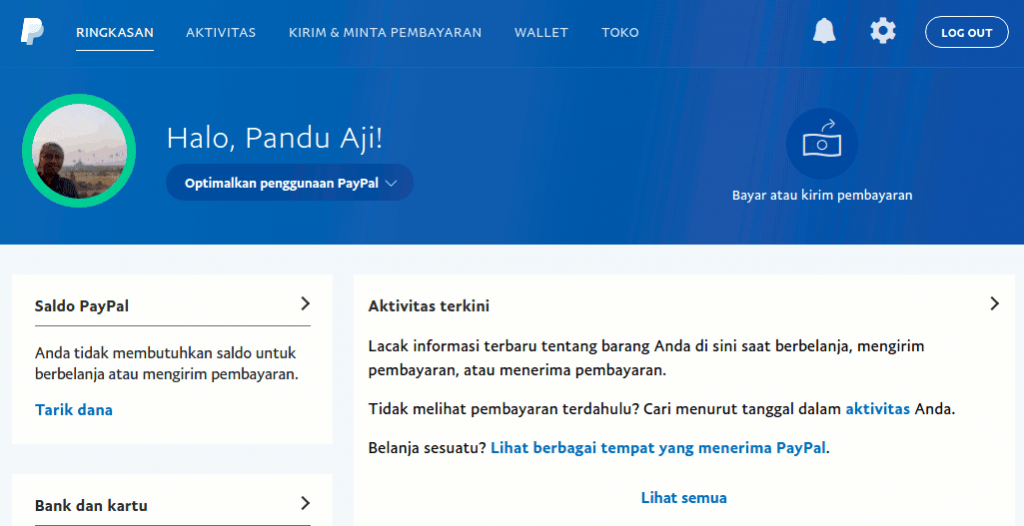
Task: Open Kirim & Minta Pembayaran tab
Action: pyautogui.click(x=385, y=33)
